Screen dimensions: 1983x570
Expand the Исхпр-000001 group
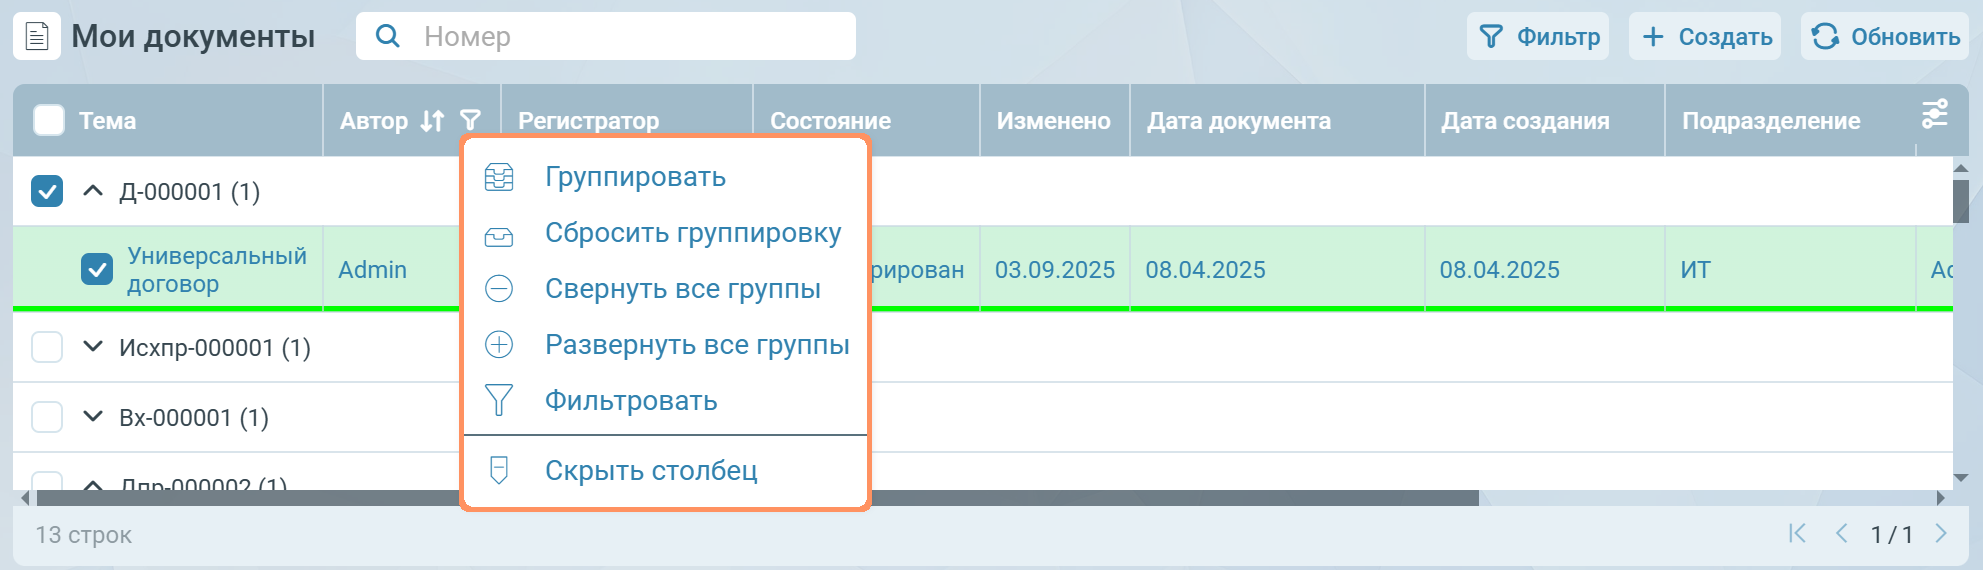tap(93, 347)
